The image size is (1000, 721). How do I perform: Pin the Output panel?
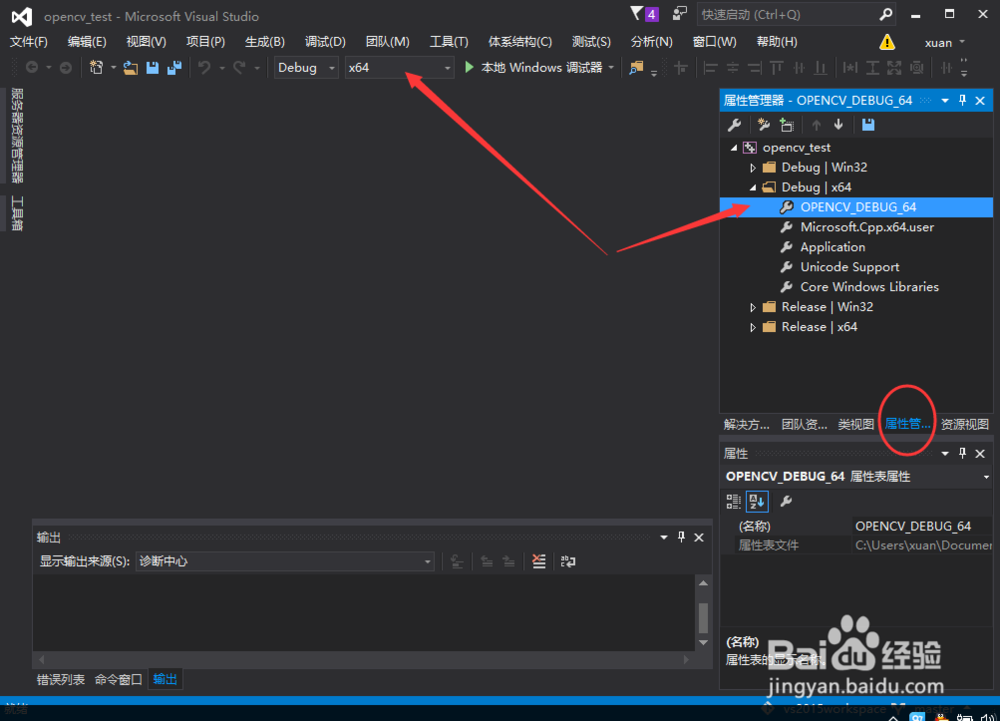[681, 537]
